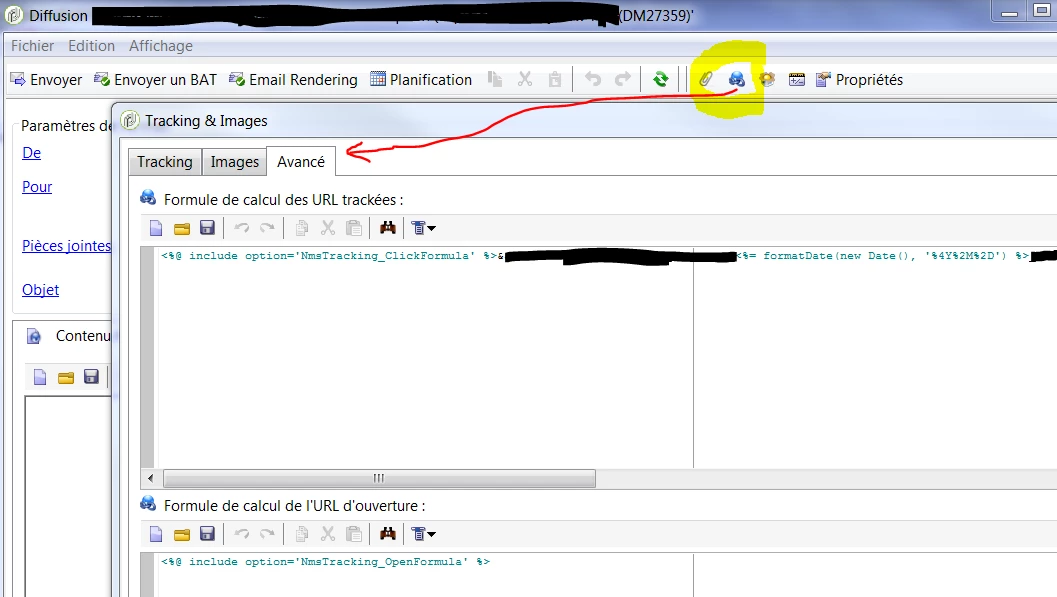Click Objet subject link
The image size is (1057, 597).
coord(40,290)
